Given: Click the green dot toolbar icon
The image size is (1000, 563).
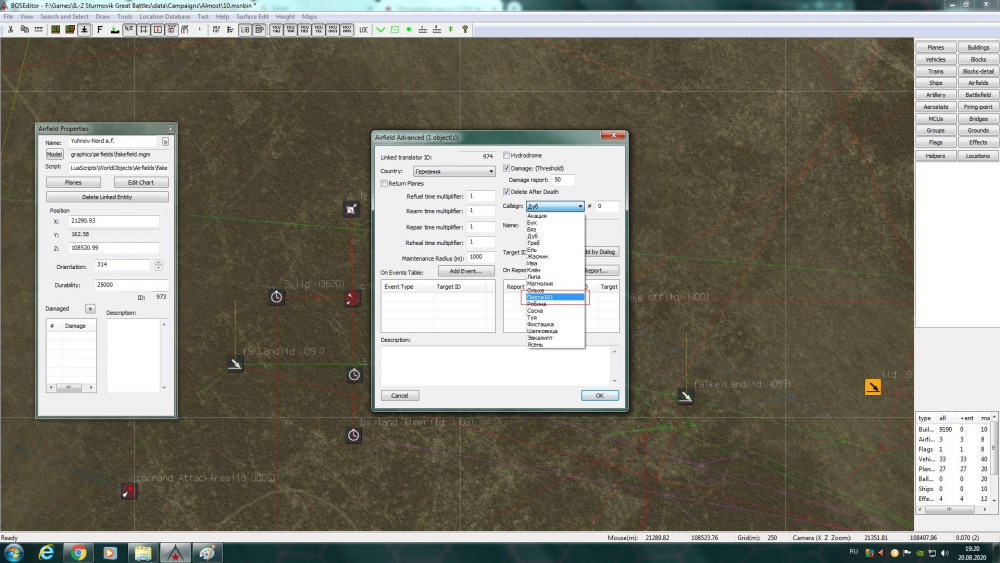Looking at the screenshot, I should coord(408,29).
